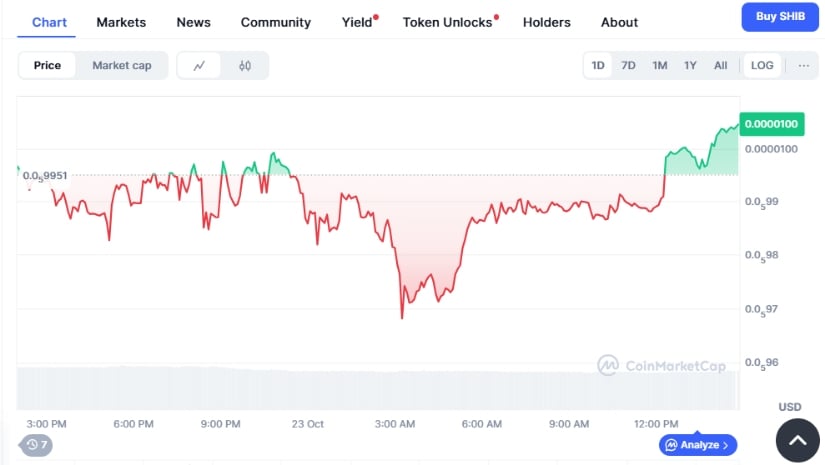The height and width of the screenshot is (465, 825).
Task: Toggle the Price view
Action: click(47, 65)
